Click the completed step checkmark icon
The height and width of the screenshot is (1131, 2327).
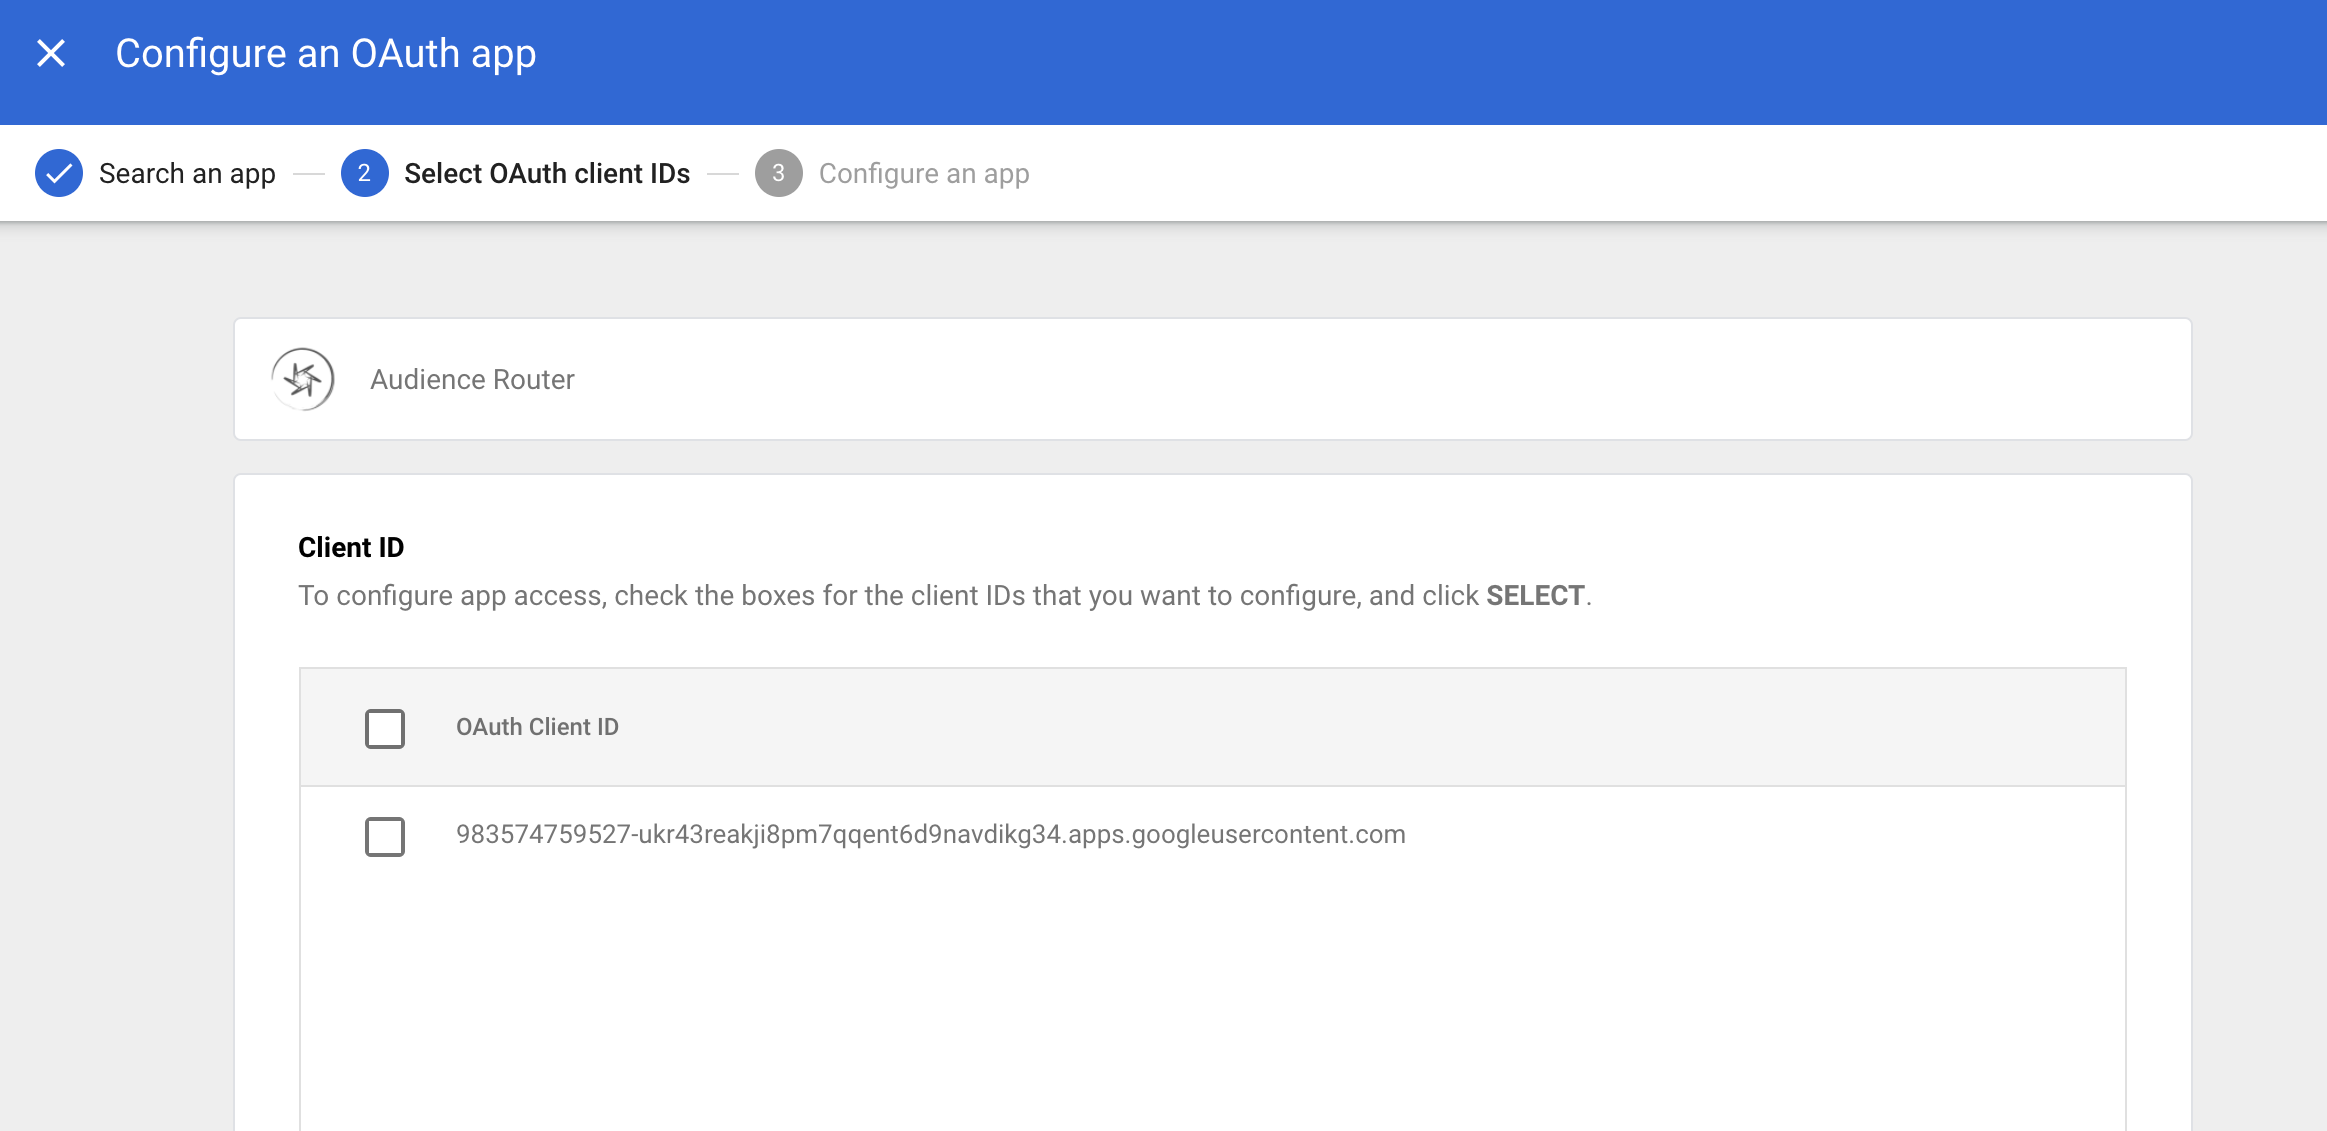[59, 173]
